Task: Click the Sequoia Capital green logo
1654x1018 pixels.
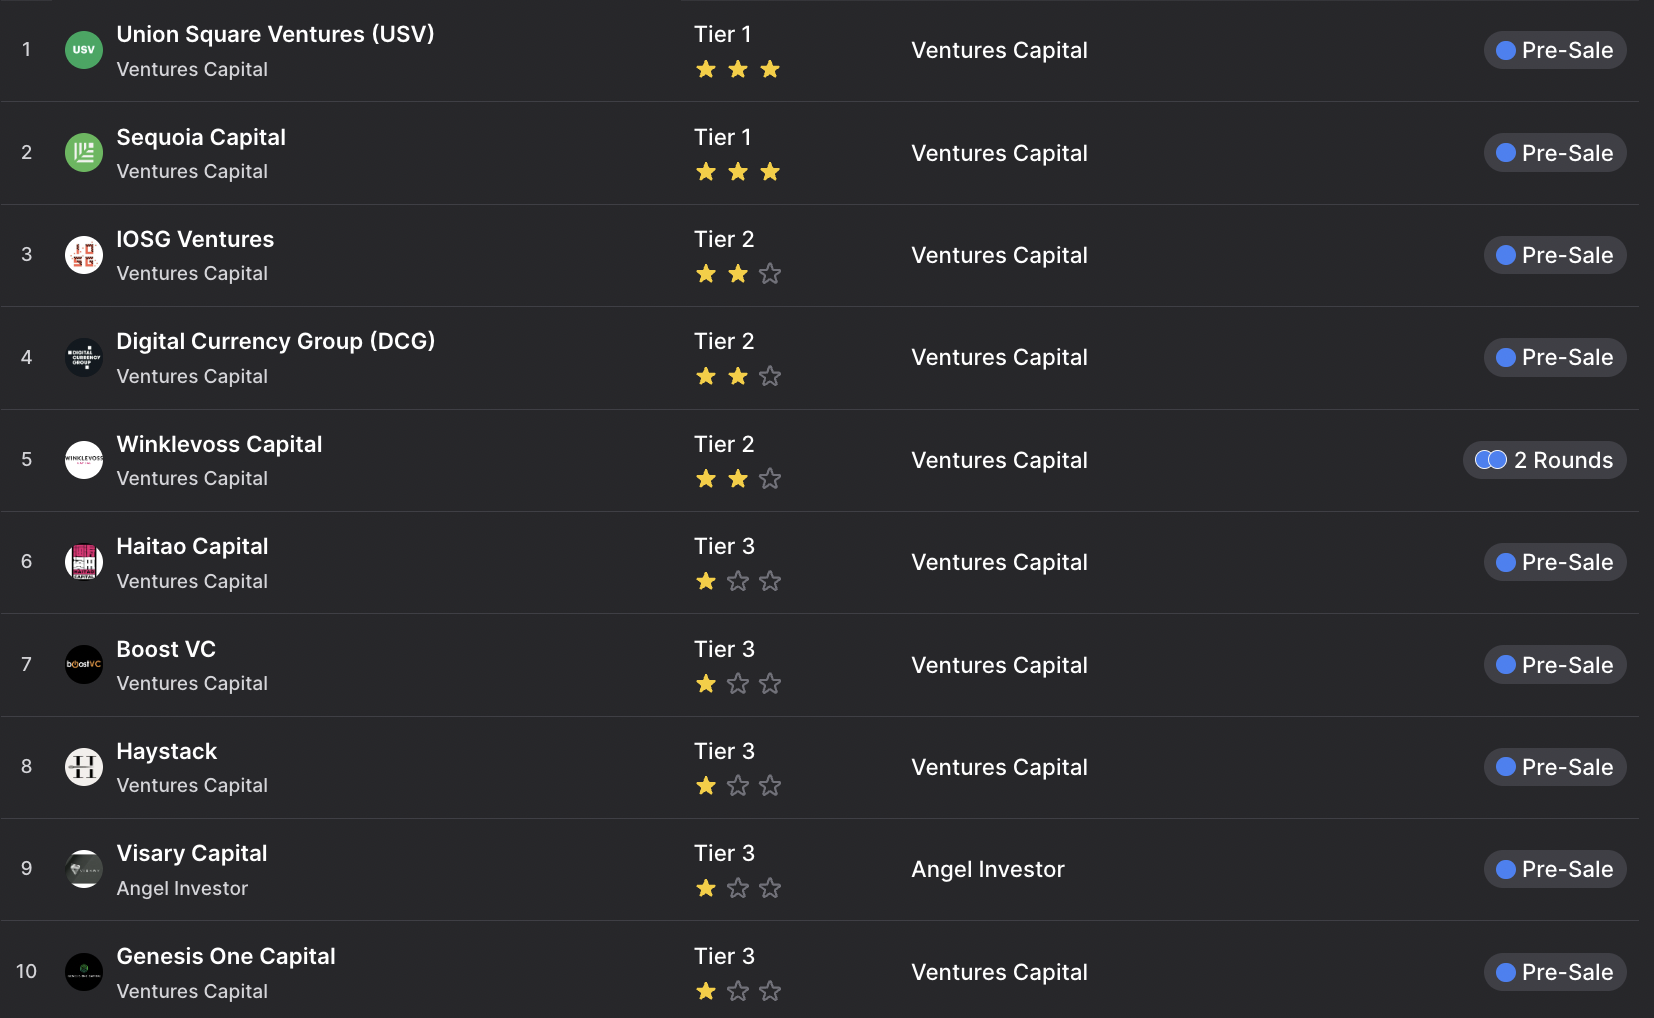Action: point(84,153)
